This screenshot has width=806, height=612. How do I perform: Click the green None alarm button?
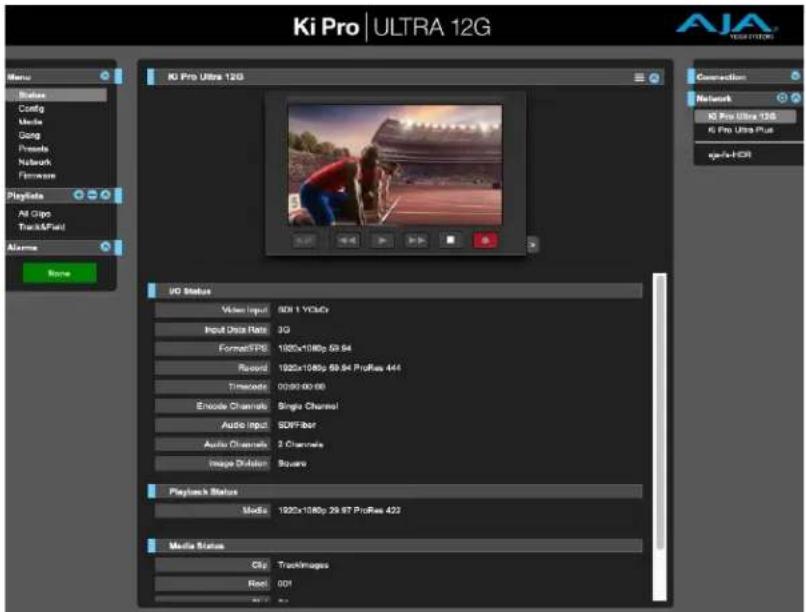click(60, 273)
